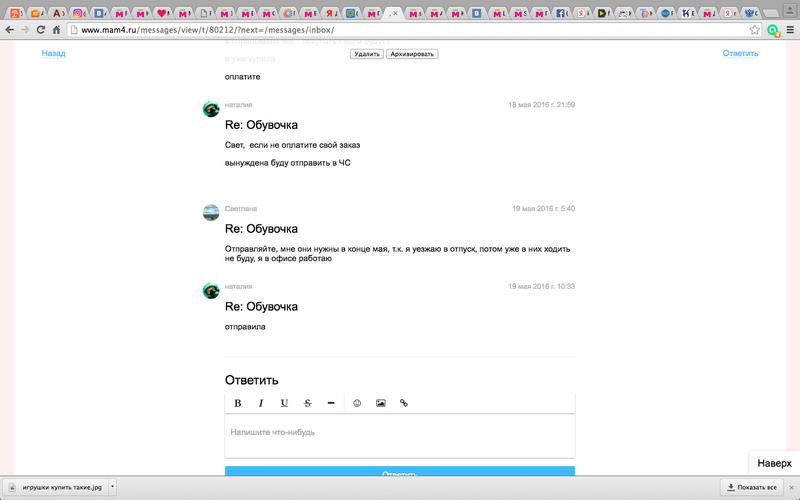
Task: Type in the Напишите что-нибудь field
Action: (x=399, y=433)
